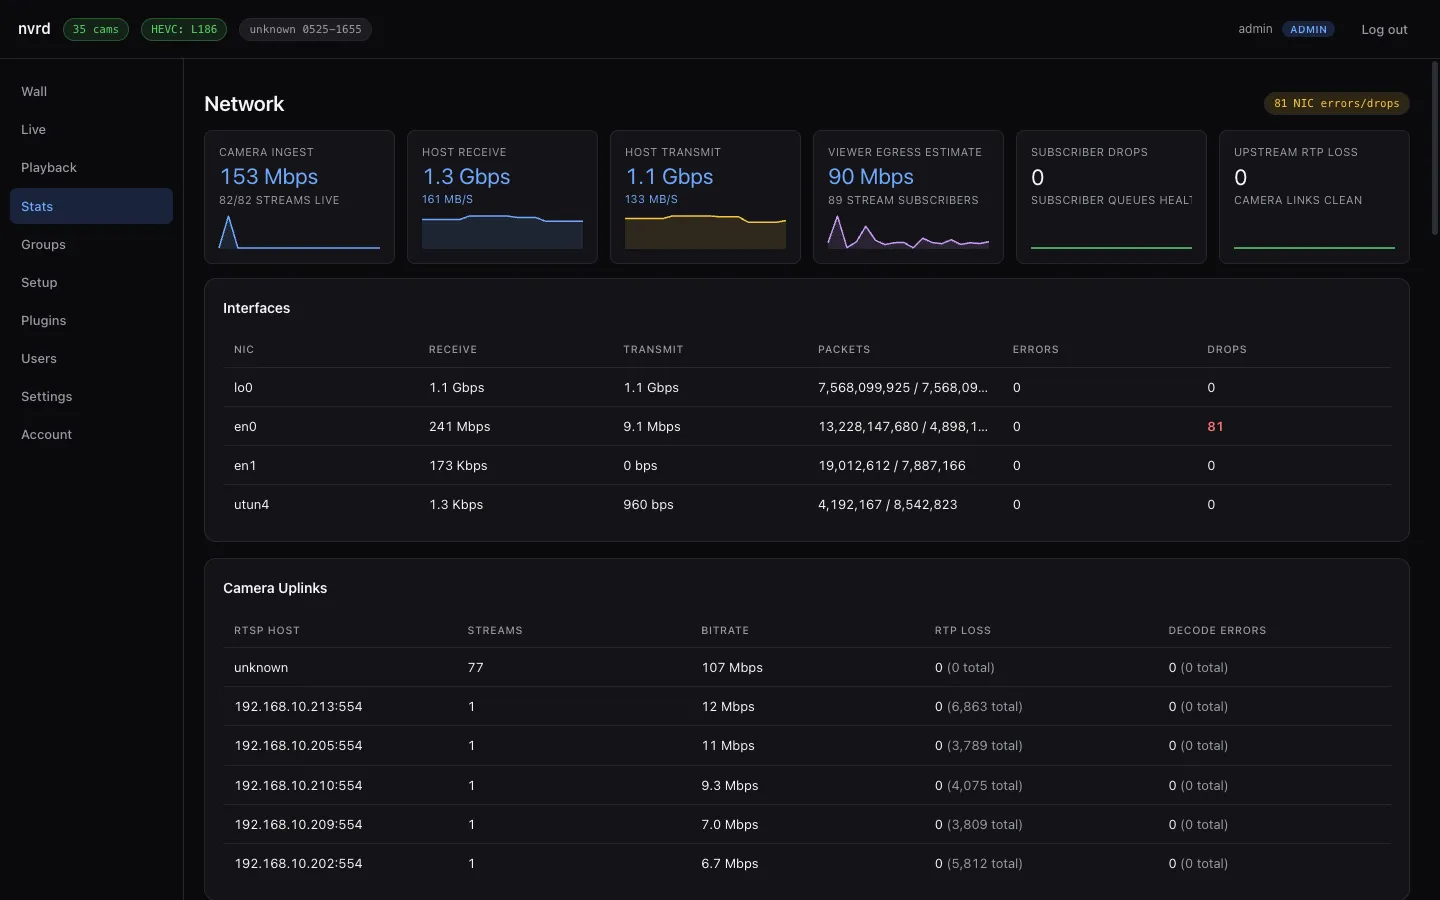
Task: Click the 90 Mbps egress value
Action: pos(871,177)
